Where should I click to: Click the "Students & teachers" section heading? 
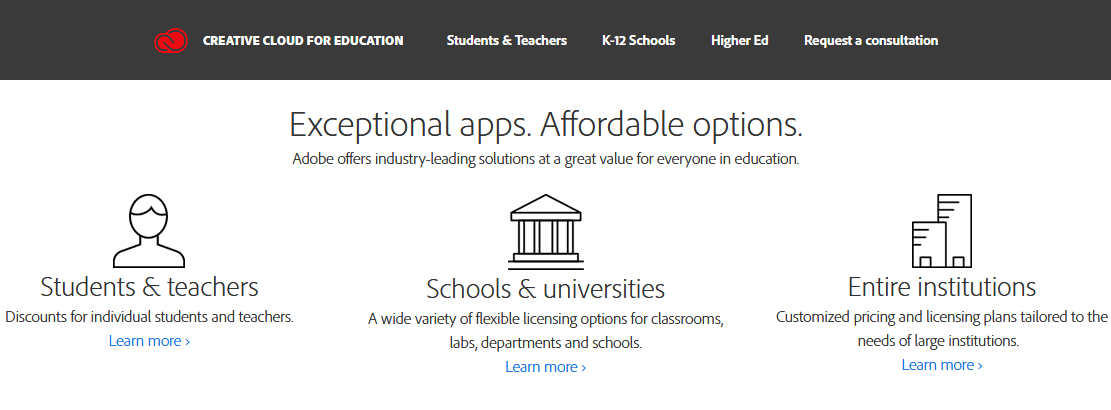coord(149,287)
